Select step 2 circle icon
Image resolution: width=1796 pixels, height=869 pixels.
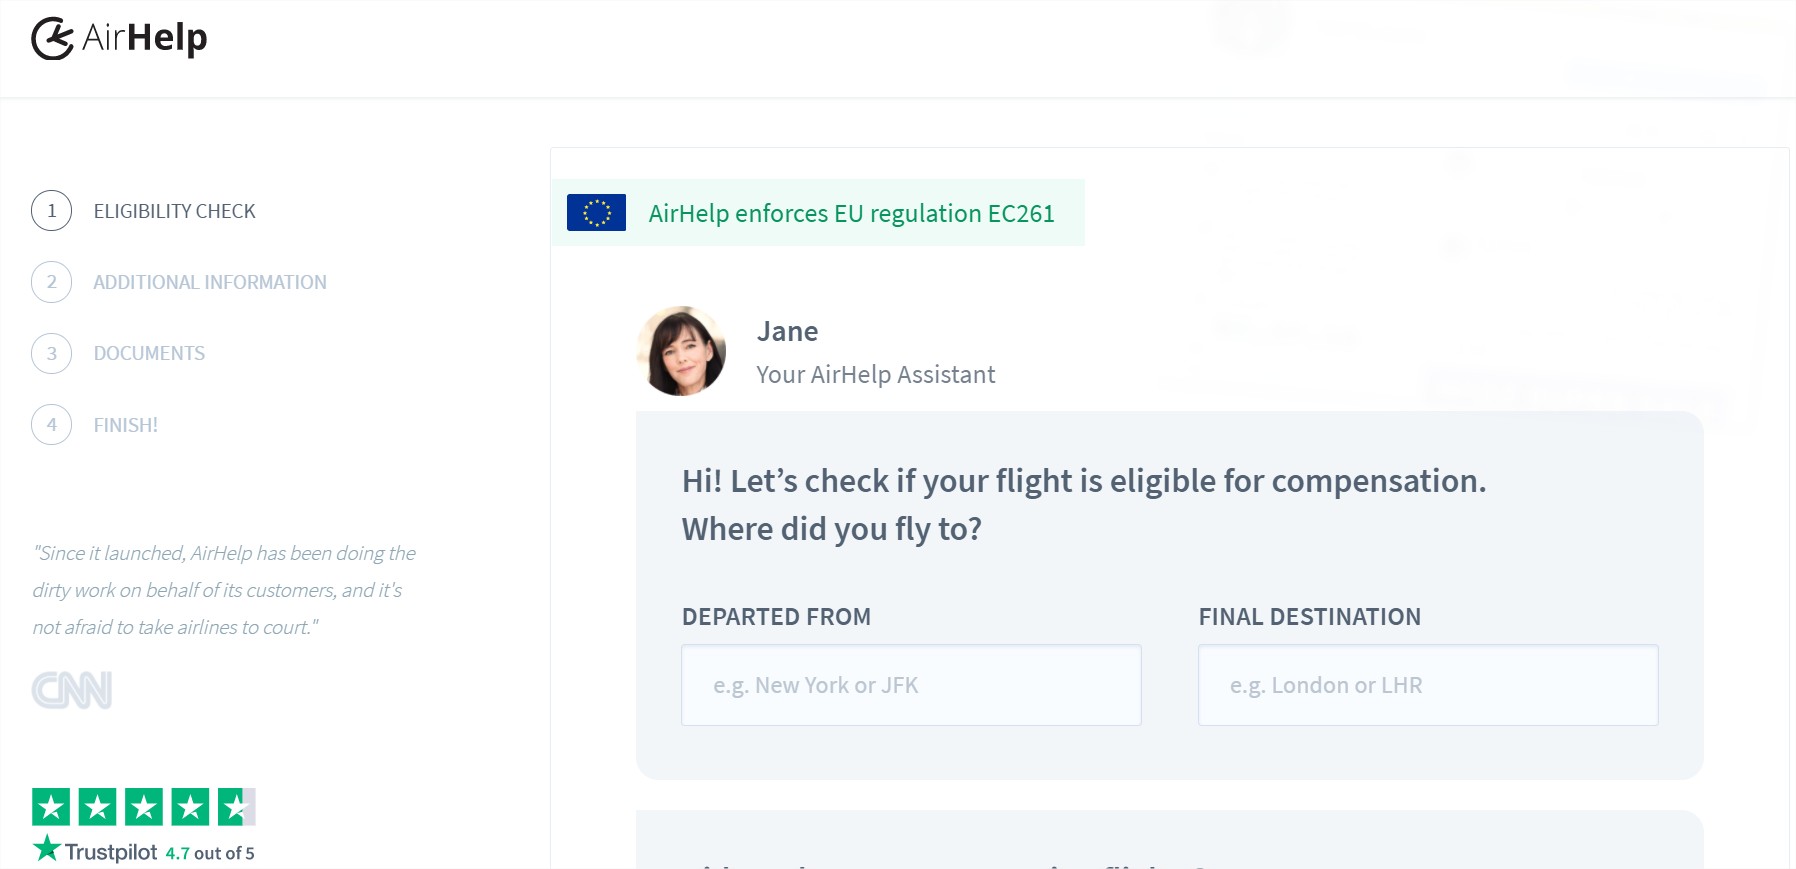[51, 282]
